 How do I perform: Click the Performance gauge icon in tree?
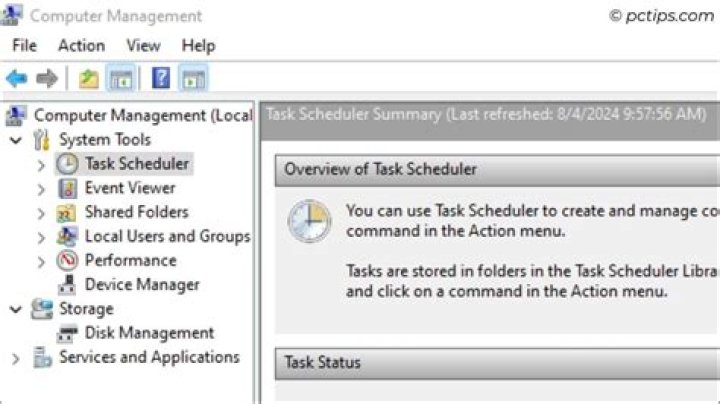67,260
